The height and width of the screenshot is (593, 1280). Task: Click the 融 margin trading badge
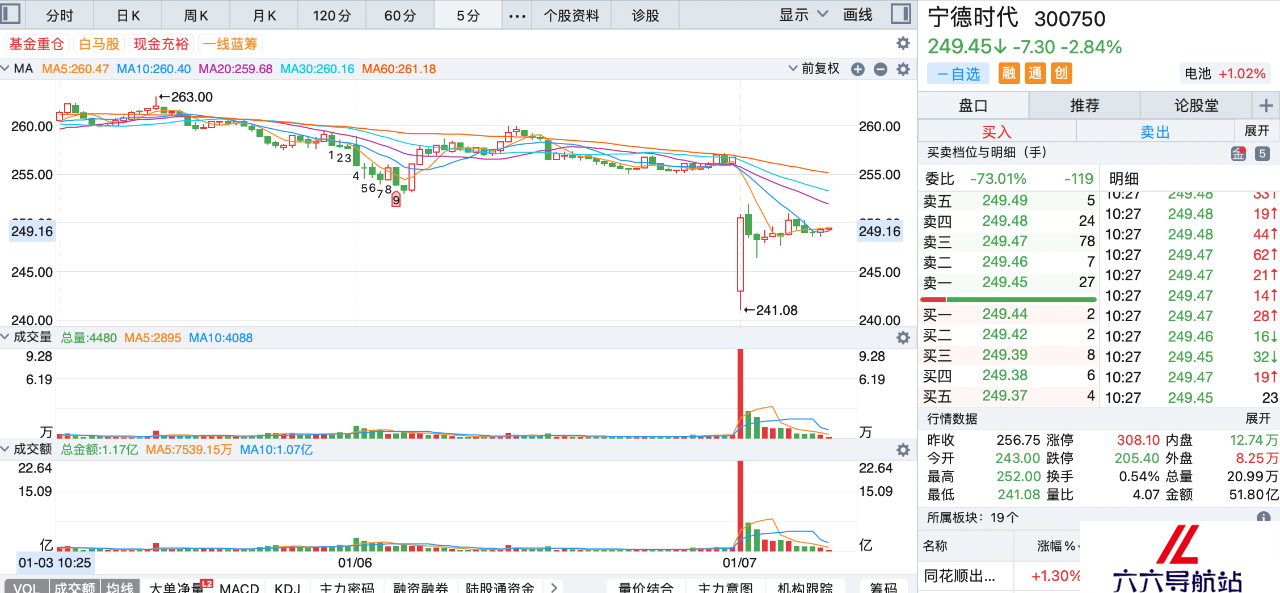pyautogui.click(x=1009, y=73)
